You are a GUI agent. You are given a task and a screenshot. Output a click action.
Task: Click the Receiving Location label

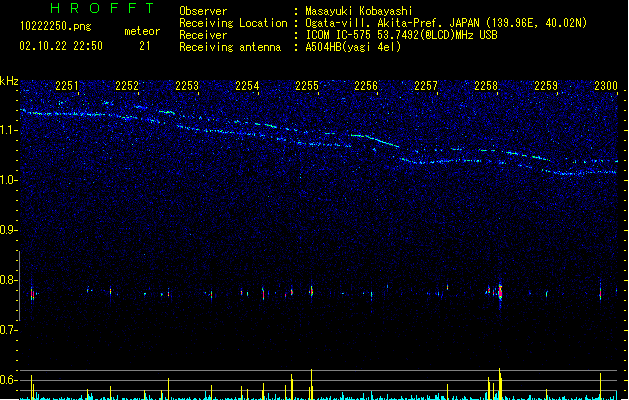click(x=233, y=23)
